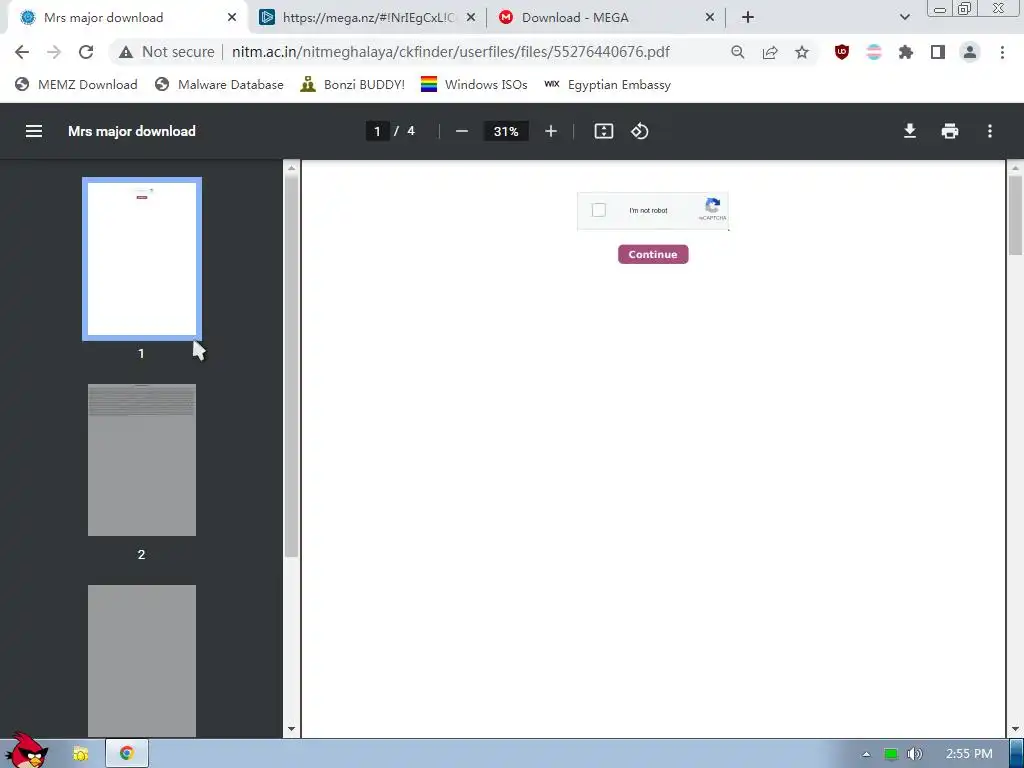Click the striped flag extension icon
The image size is (1024, 768).
874,52
